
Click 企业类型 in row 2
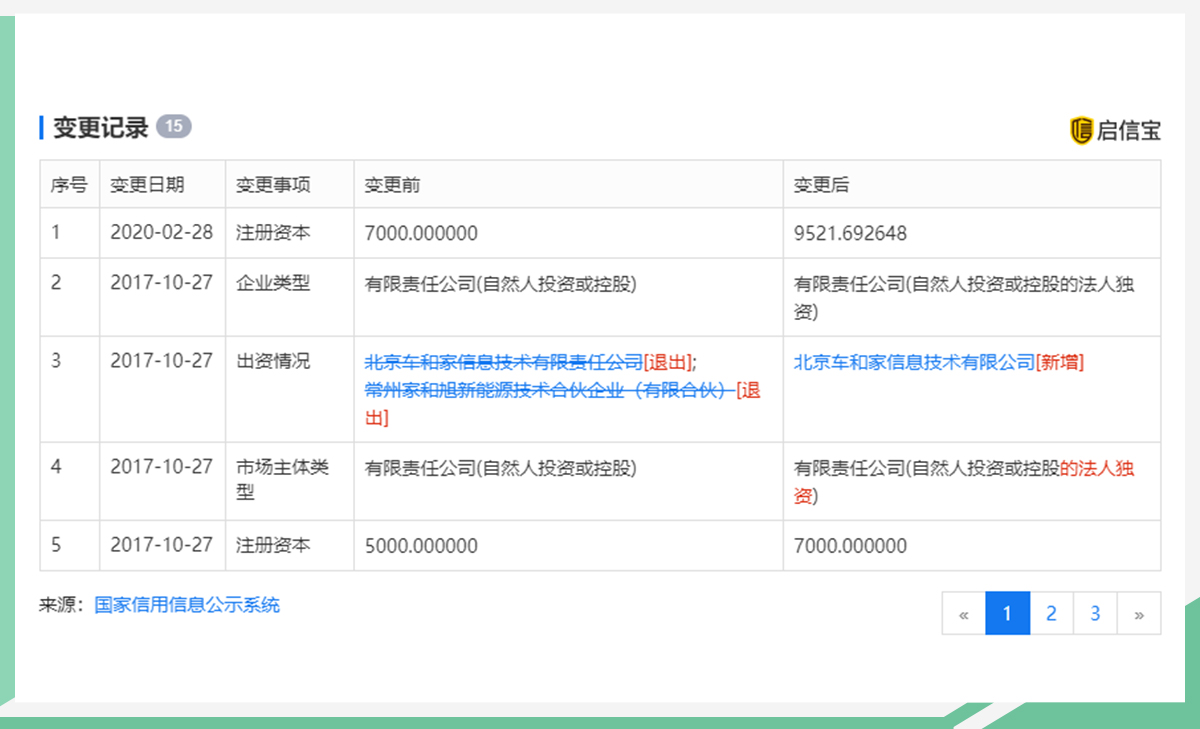point(273,283)
